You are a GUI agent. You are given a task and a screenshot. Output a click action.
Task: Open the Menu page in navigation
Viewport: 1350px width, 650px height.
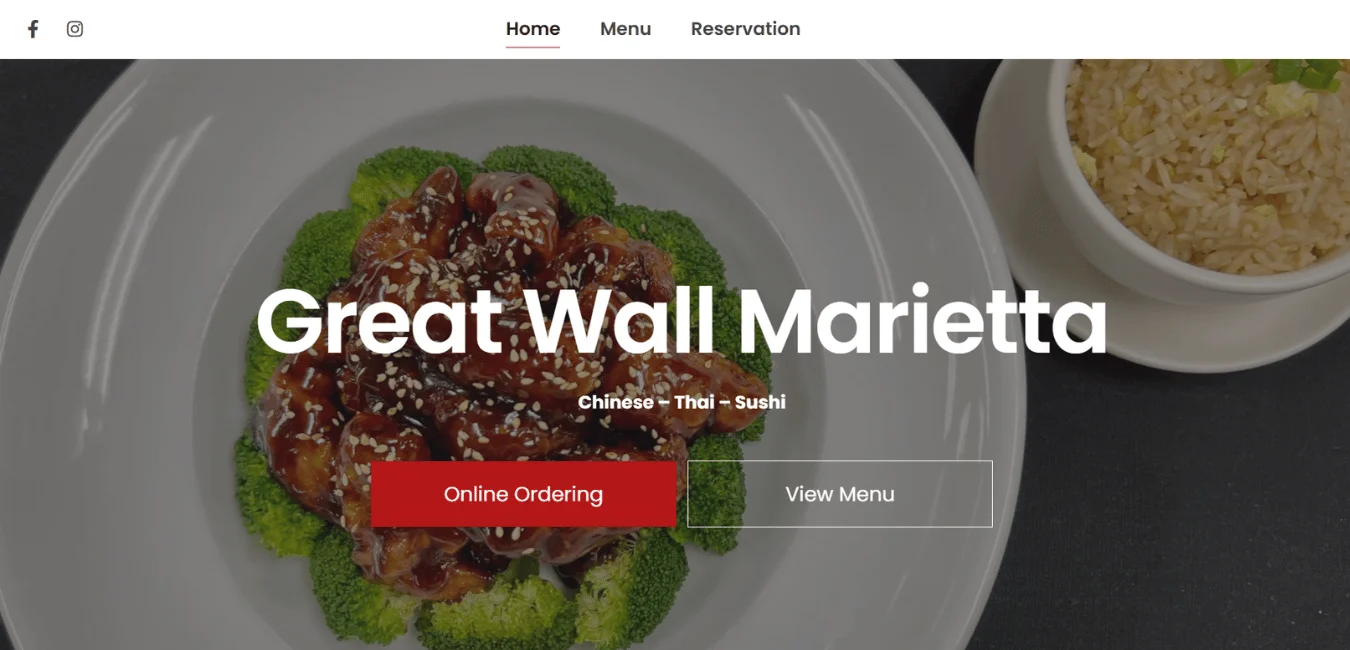coord(626,29)
